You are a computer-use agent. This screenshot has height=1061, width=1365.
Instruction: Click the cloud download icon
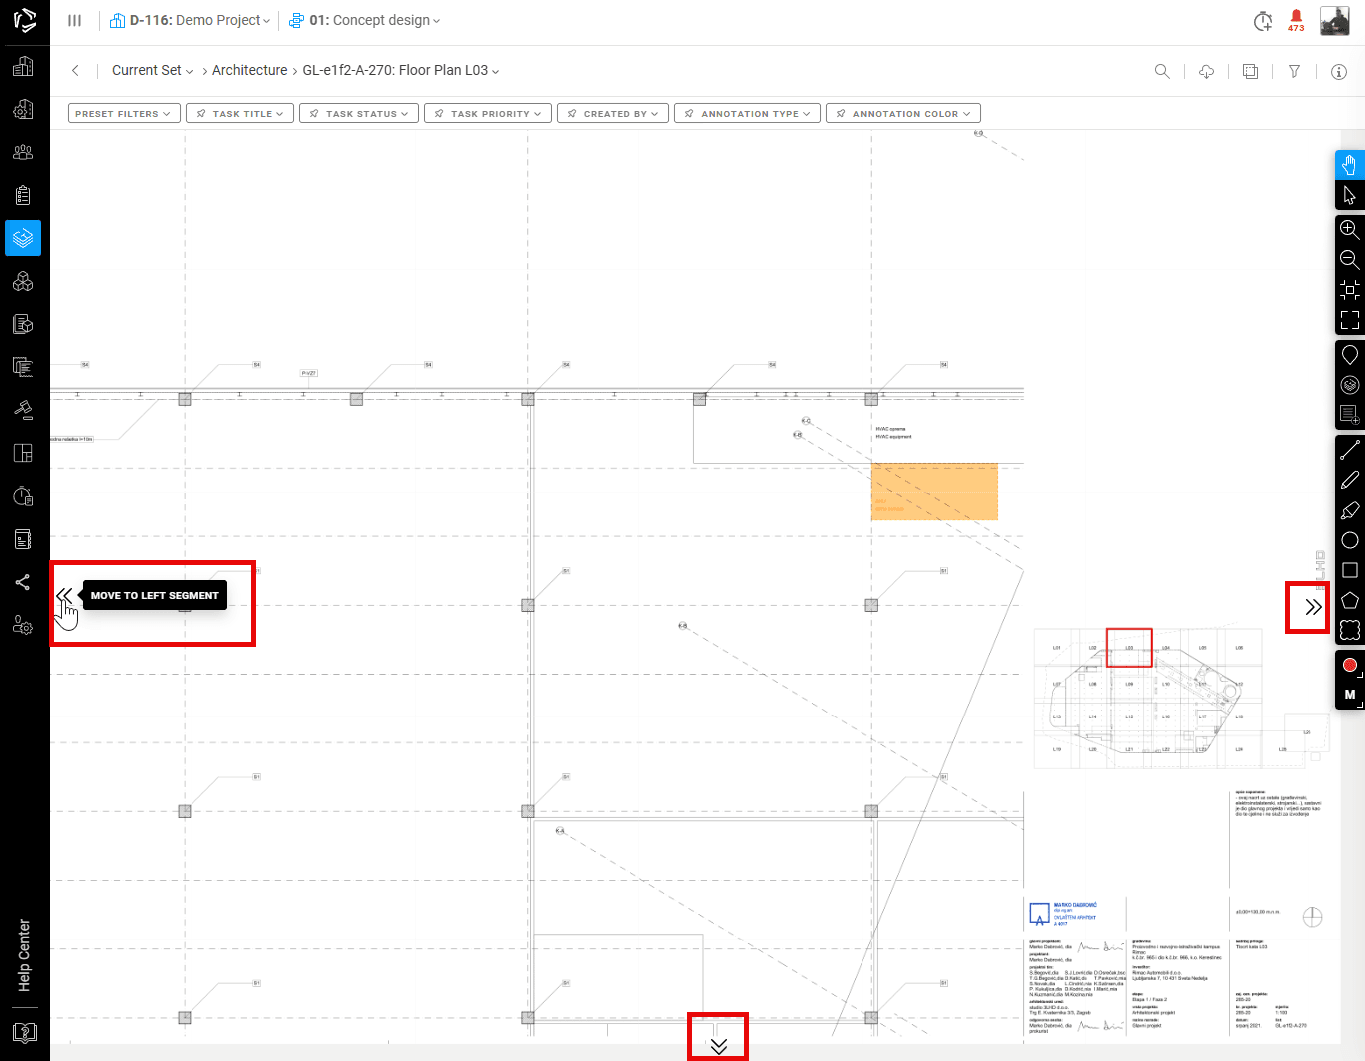1206,71
